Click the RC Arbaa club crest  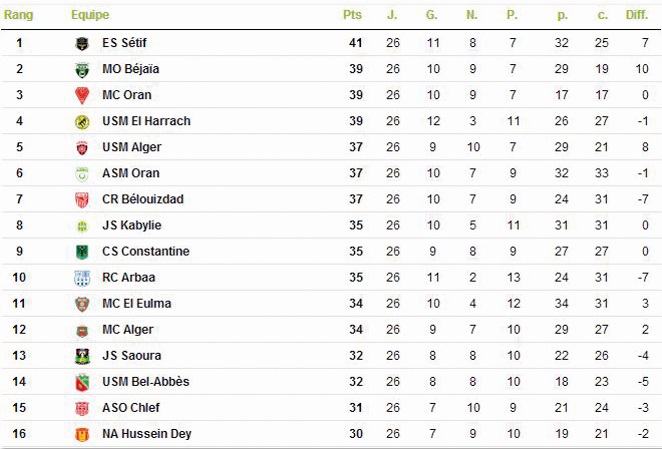pos(82,278)
